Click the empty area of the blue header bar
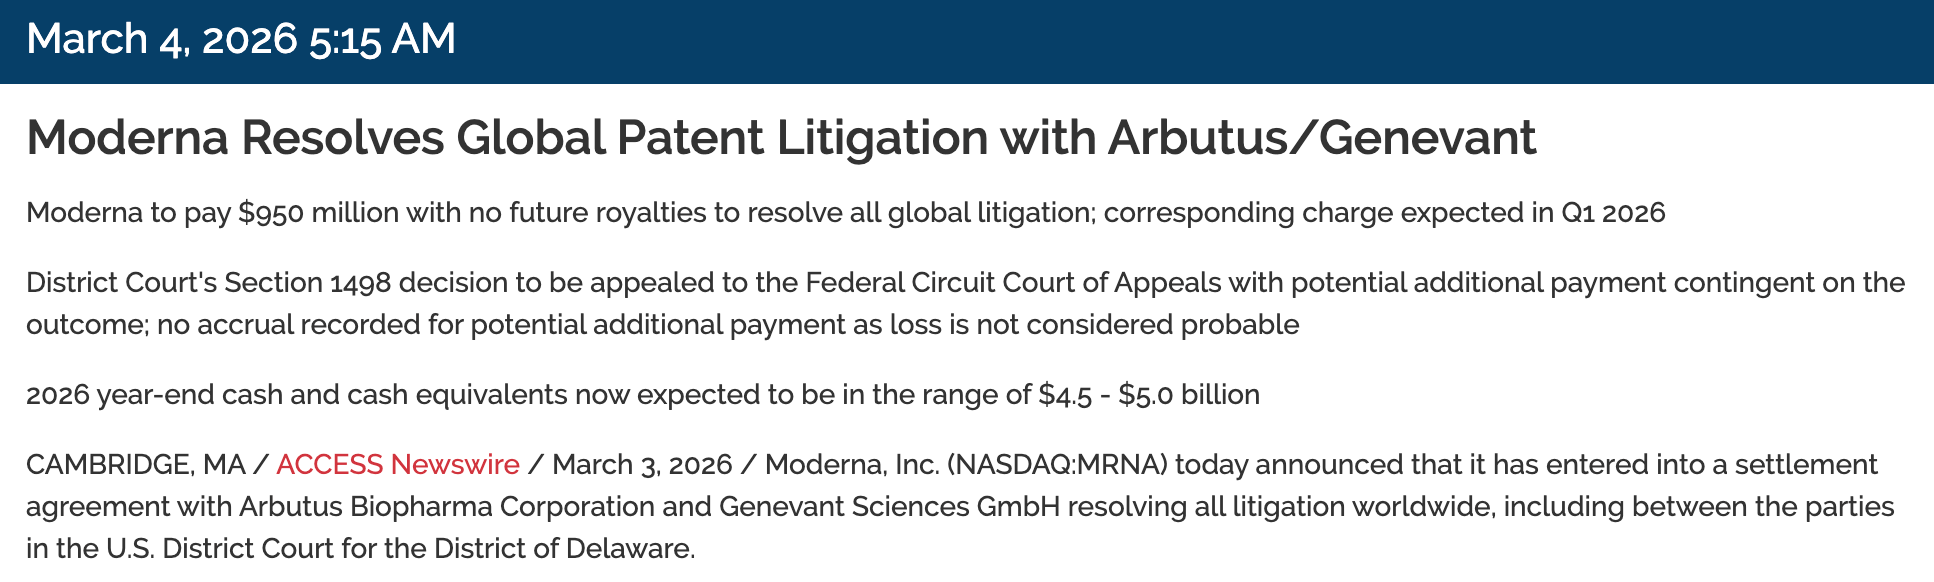 (1200, 40)
